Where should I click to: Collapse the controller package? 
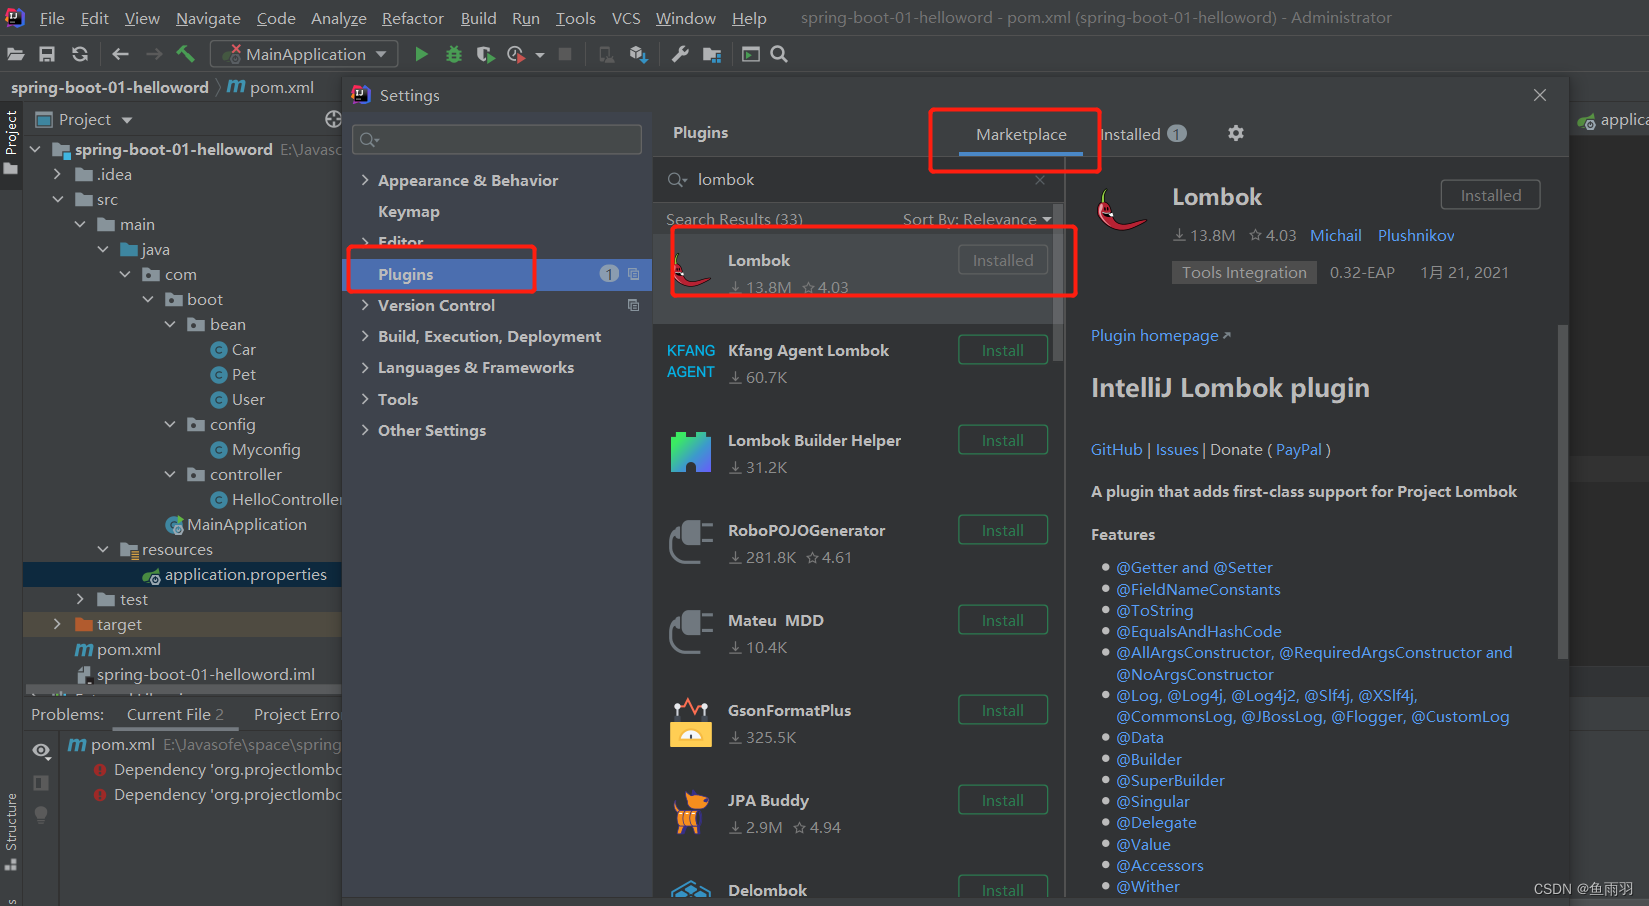click(x=170, y=474)
